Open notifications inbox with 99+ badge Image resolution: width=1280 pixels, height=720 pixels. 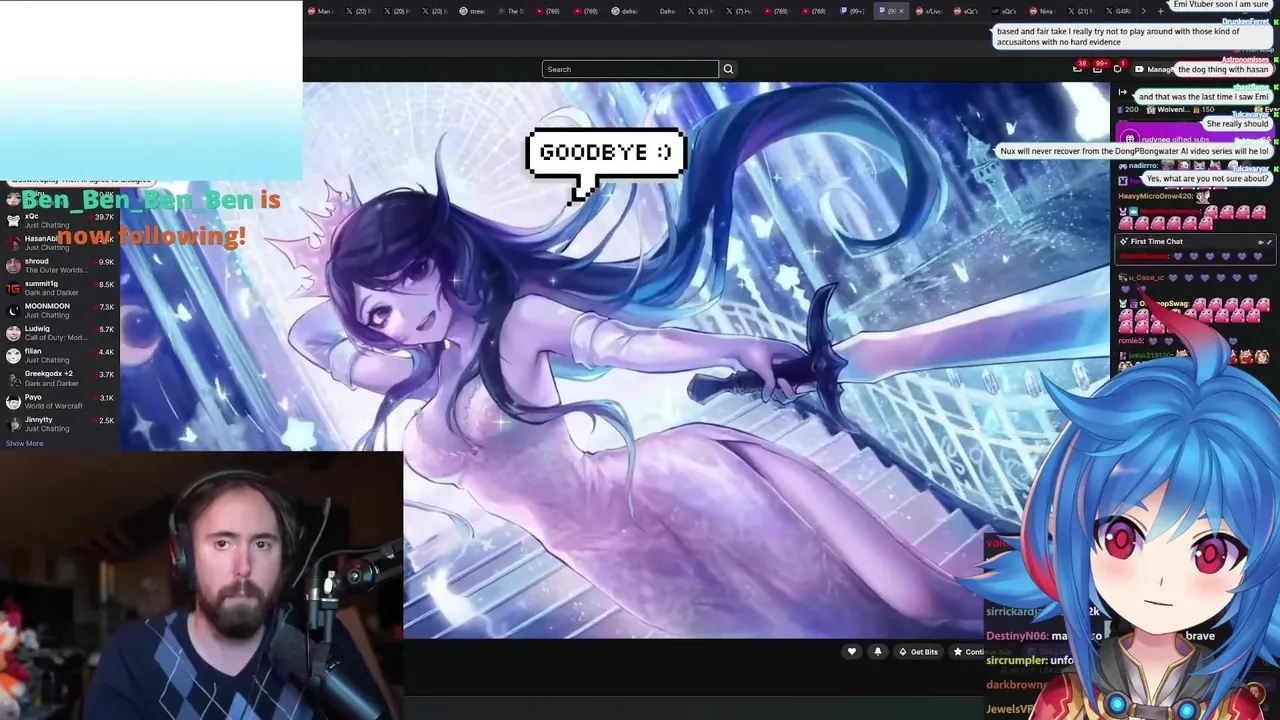[x=1098, y=68]
